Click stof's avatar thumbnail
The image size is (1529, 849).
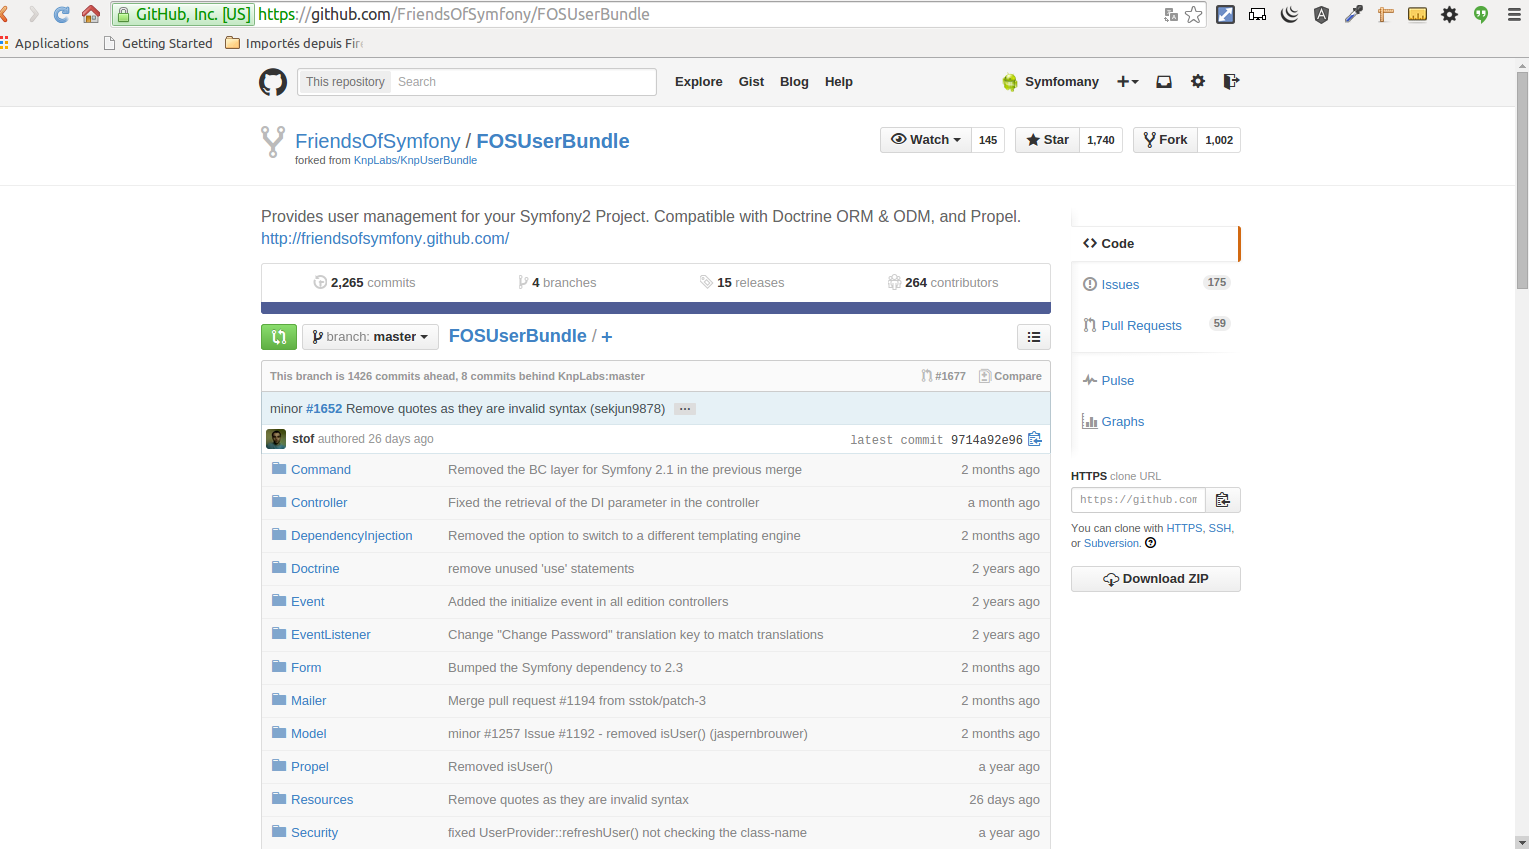point(276,439)
